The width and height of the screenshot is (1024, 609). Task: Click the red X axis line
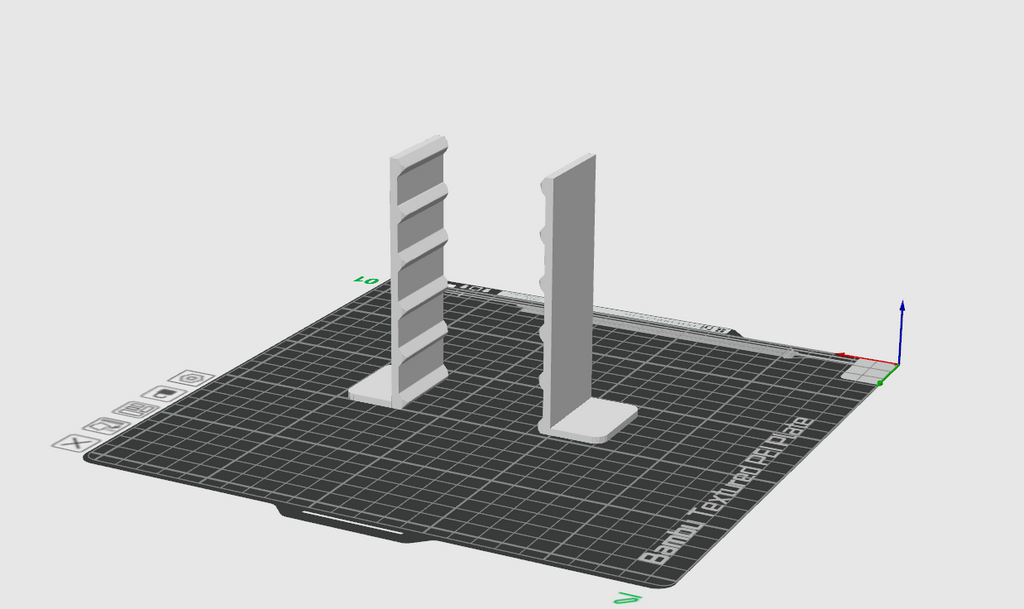[x=867, y=358]
